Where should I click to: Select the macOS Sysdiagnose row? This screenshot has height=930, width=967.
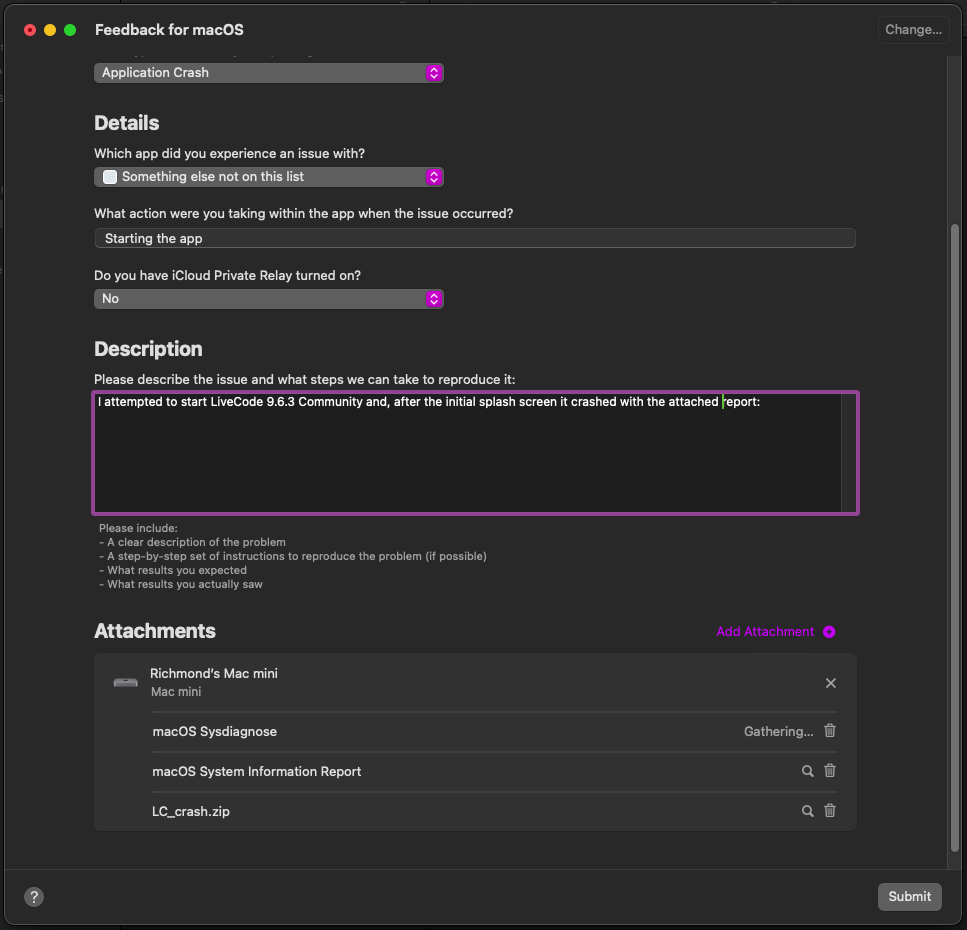click(400, 732)
